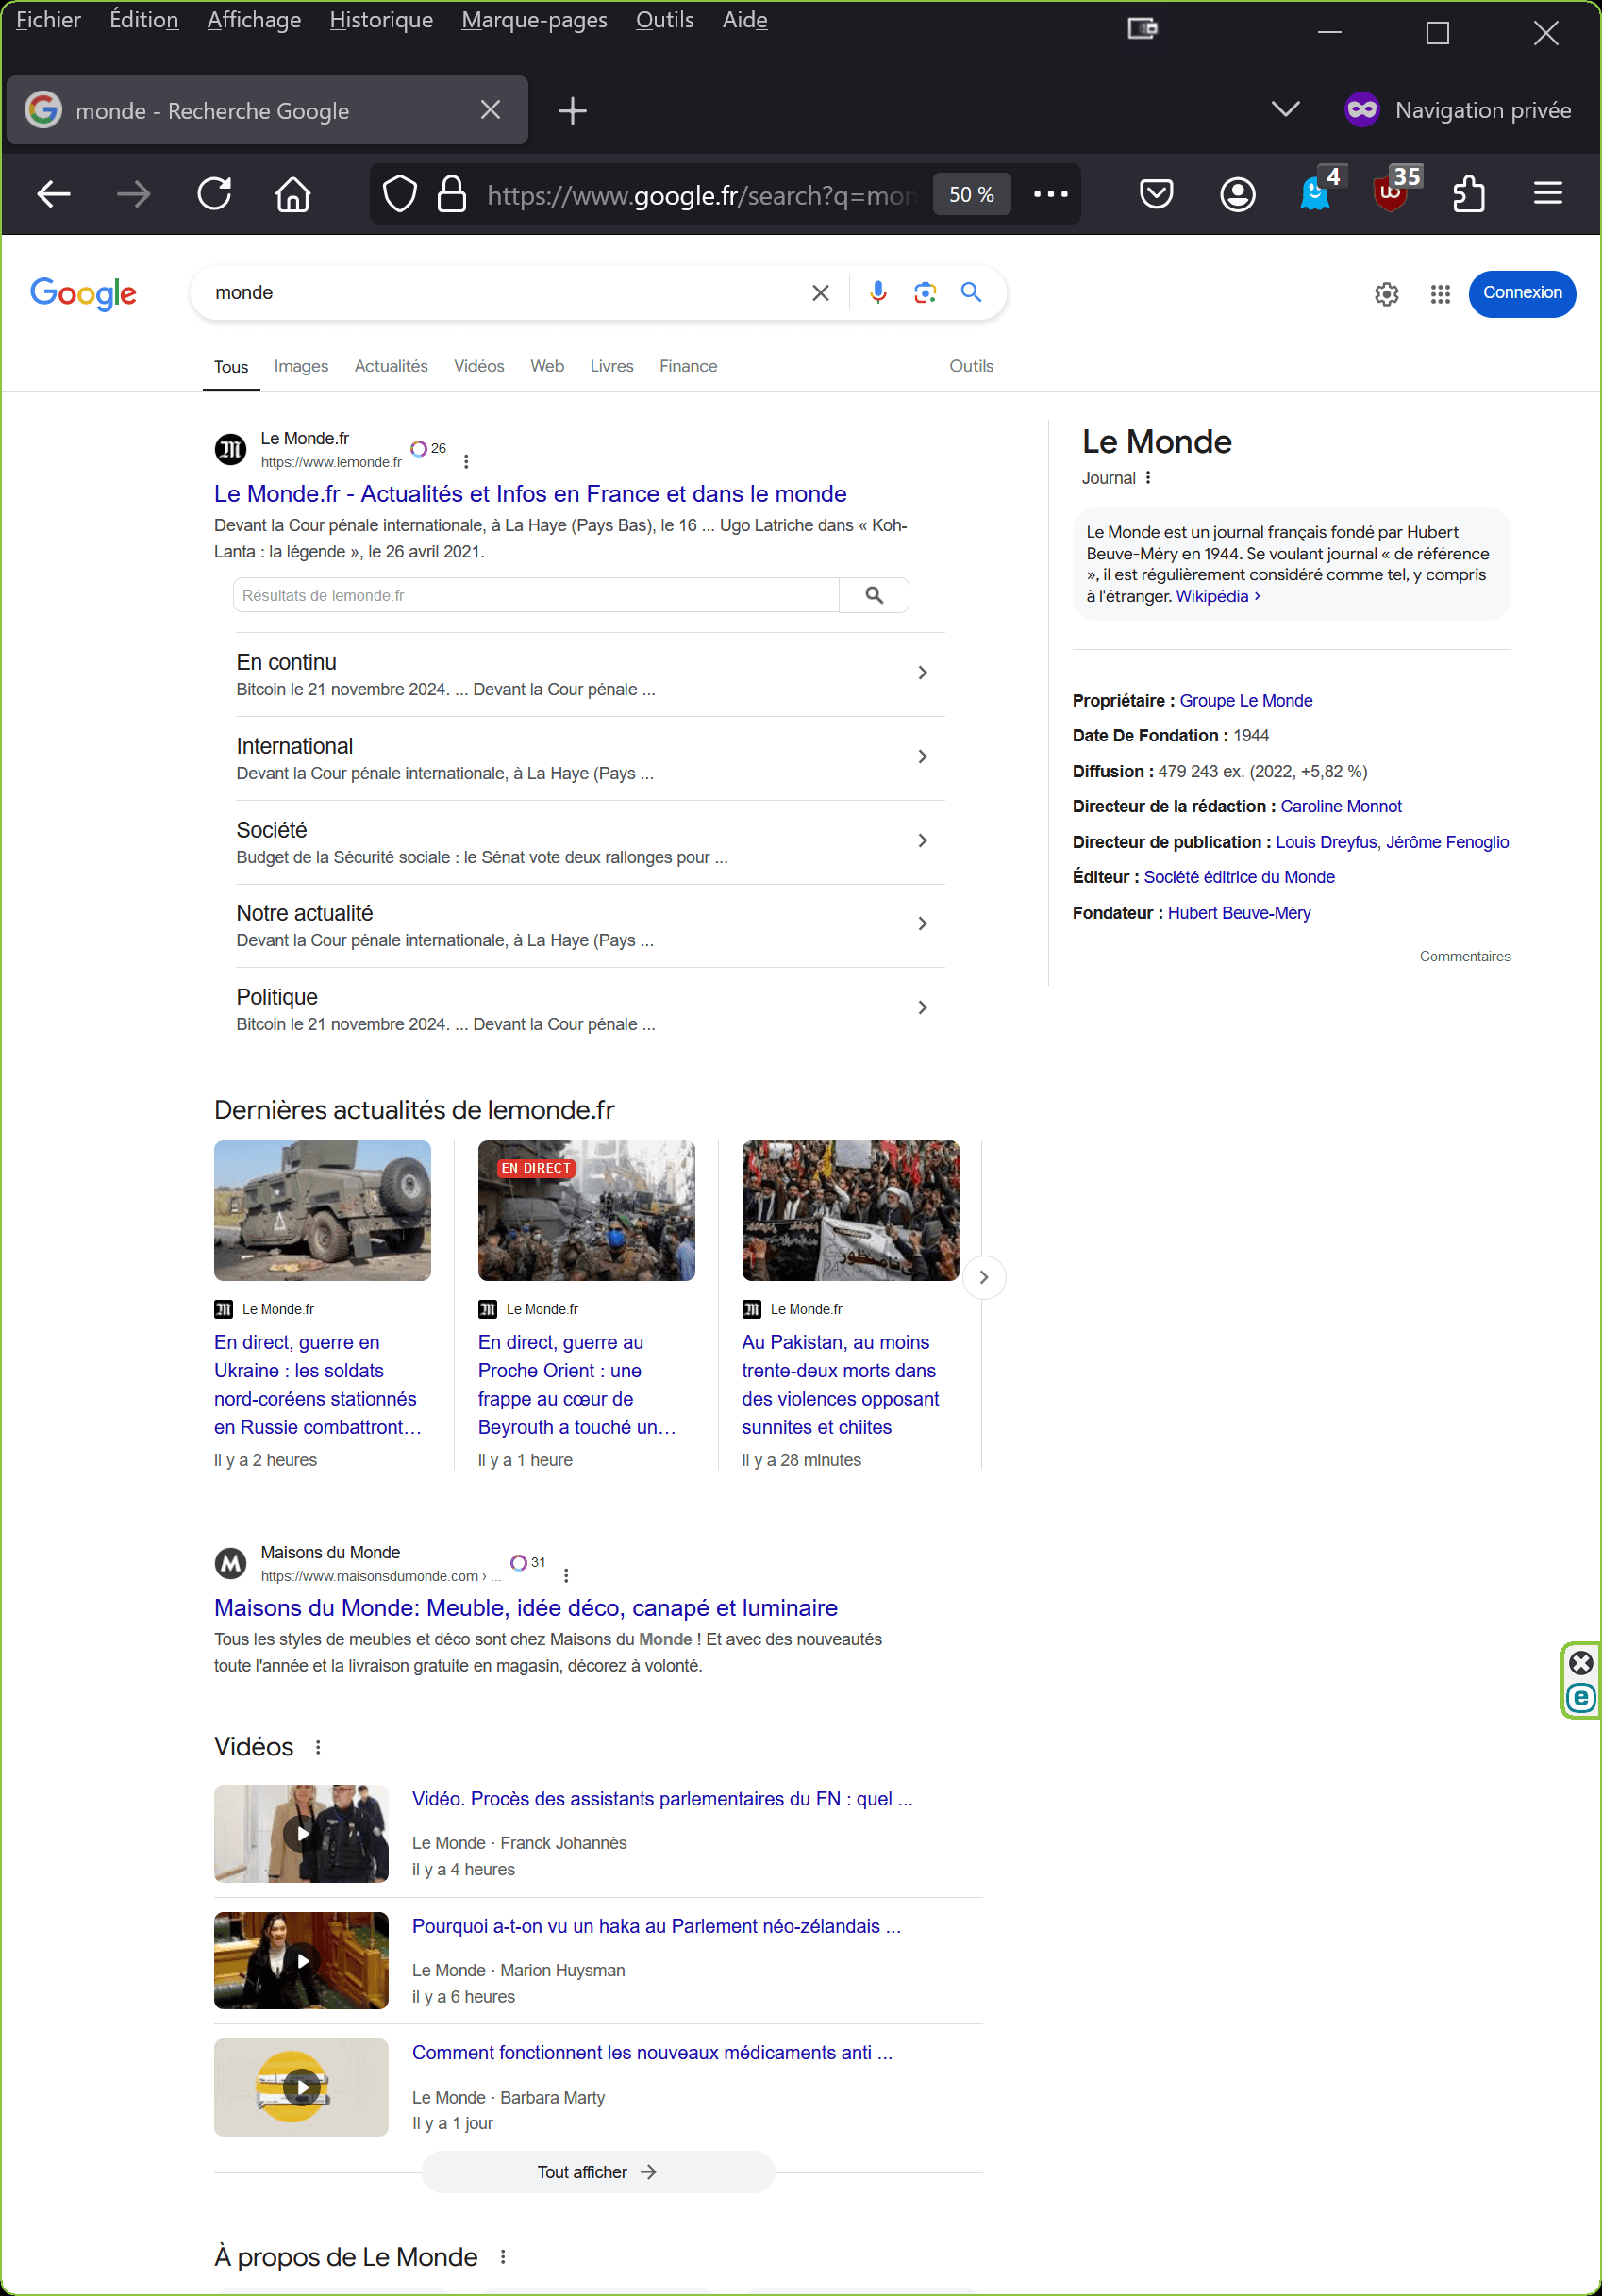
Task: Open Firefox hamburger application menu
Action: tap(1548, 193)
